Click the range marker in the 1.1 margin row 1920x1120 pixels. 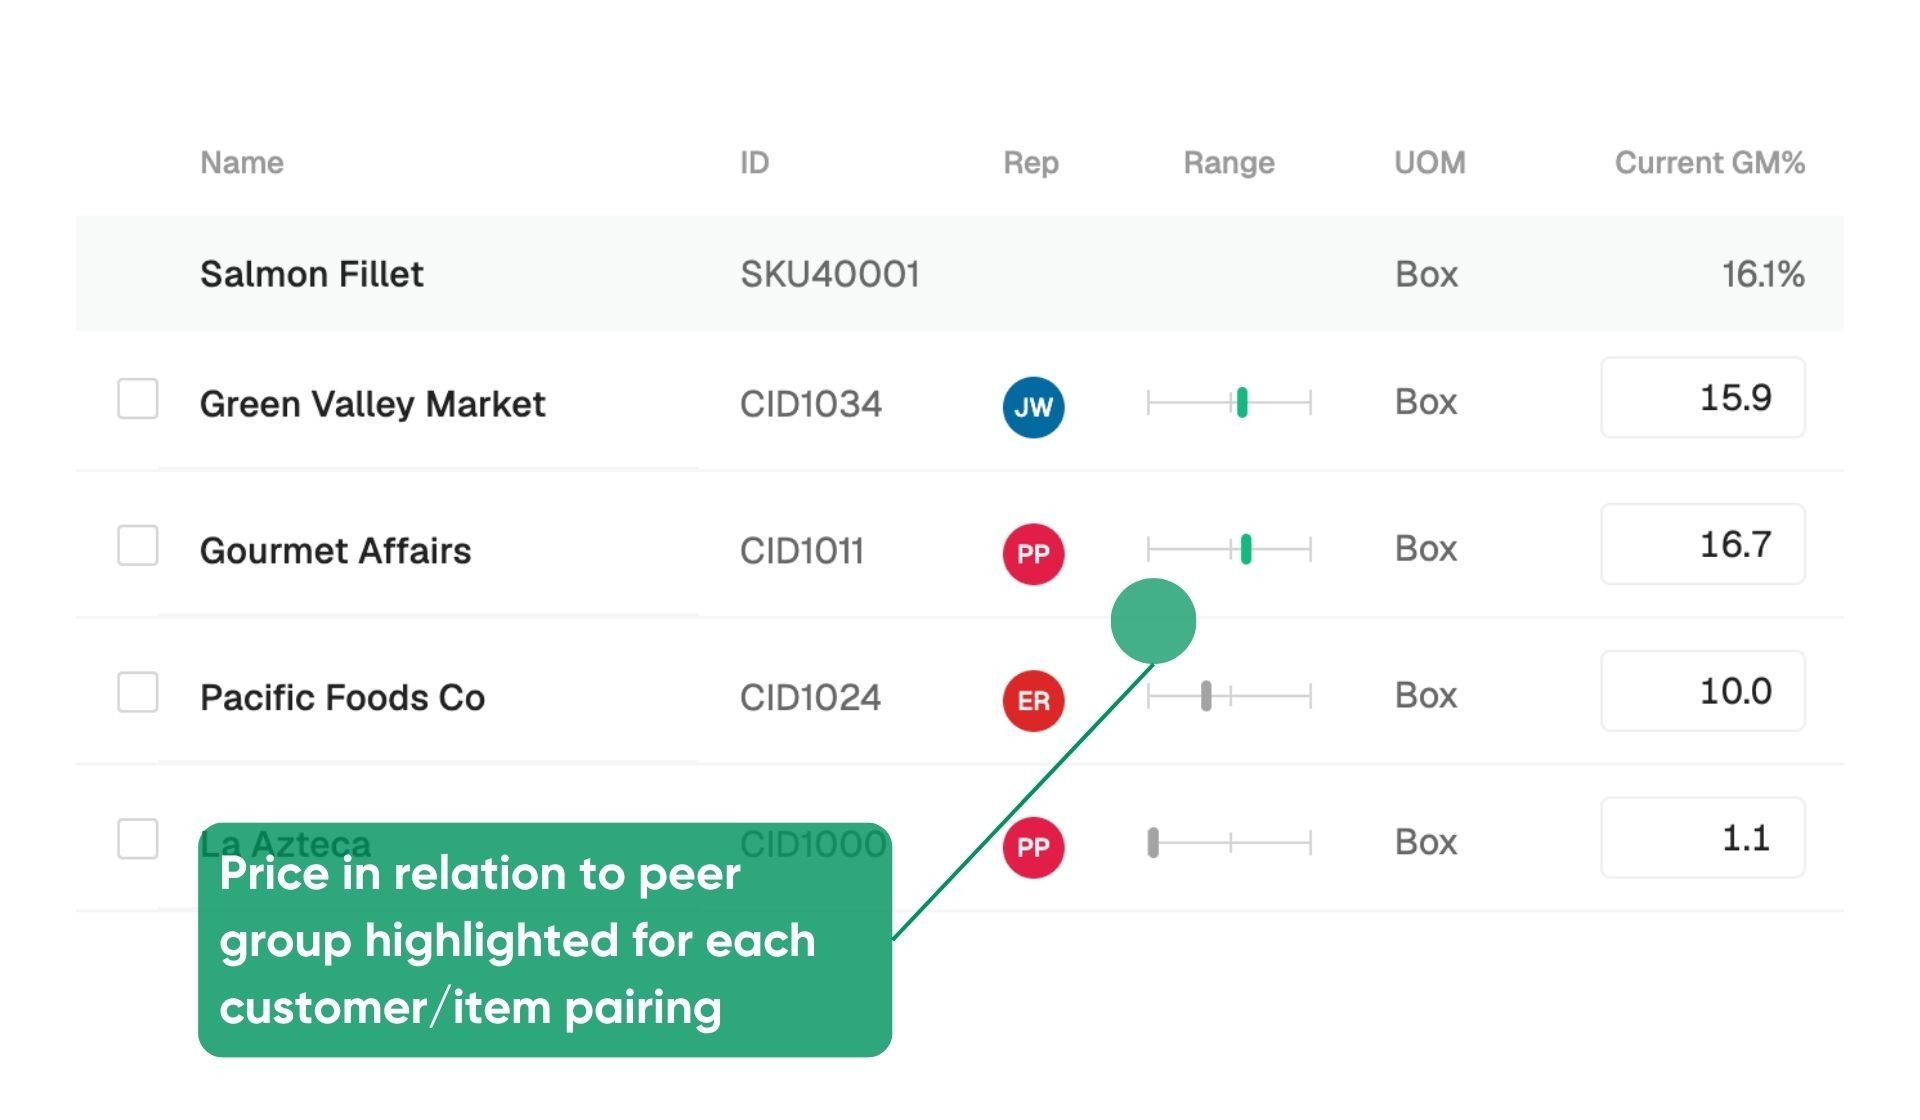click(x=1153, y=842)
